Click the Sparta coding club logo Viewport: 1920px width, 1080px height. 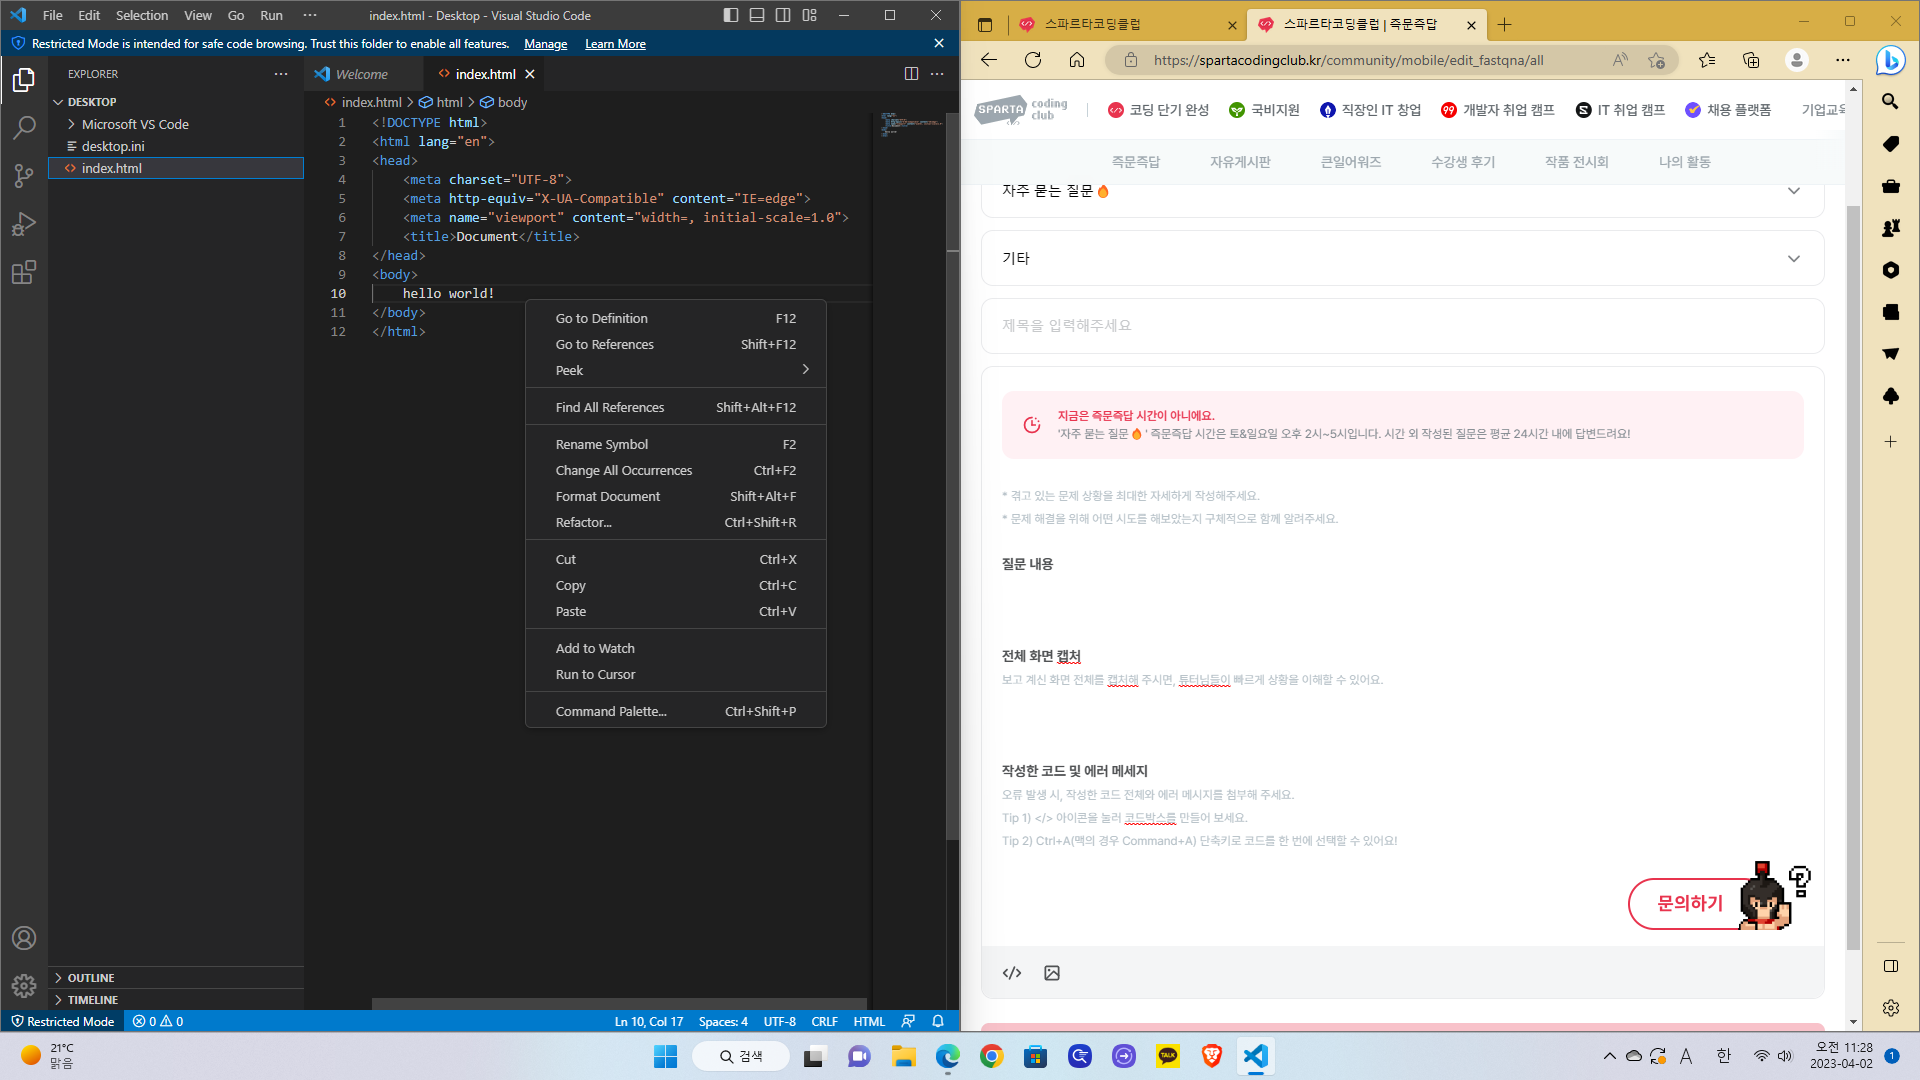click(1022, 110)
